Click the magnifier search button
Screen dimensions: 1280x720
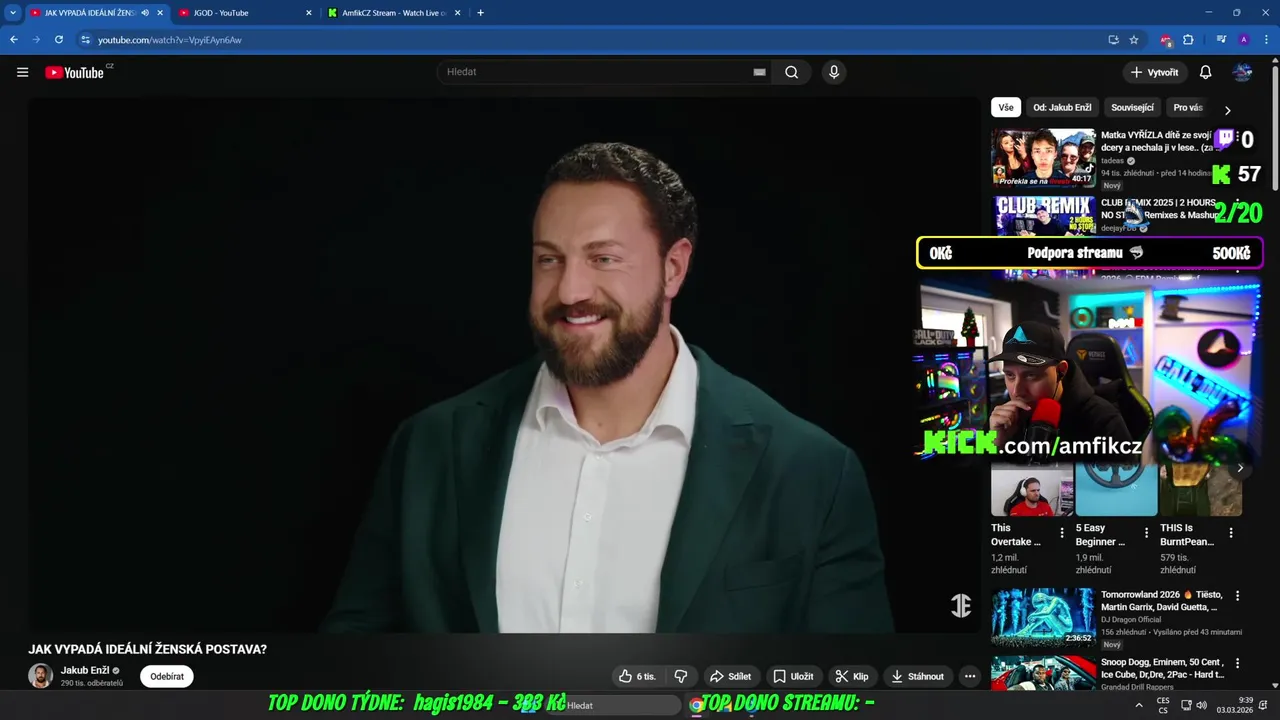click(x=791, y=72)
